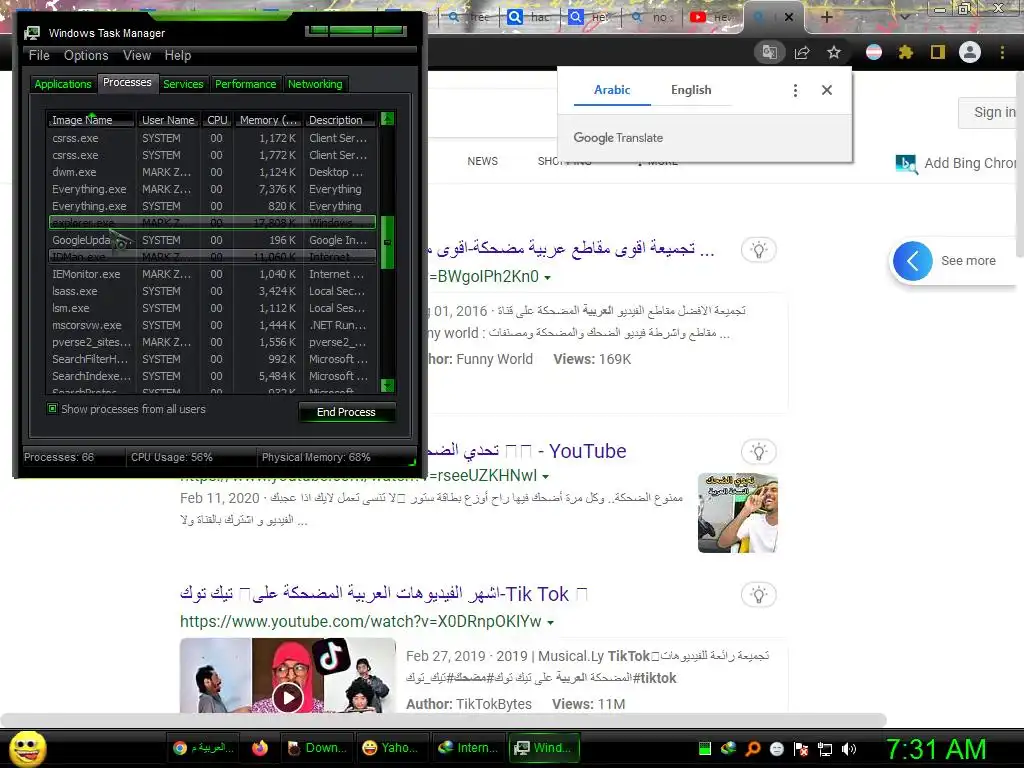Image resolution: width=1024 pixels, height=768 pixels.
Task: Open the Help menu in Task Manager
Action: [x=178, y=56]
